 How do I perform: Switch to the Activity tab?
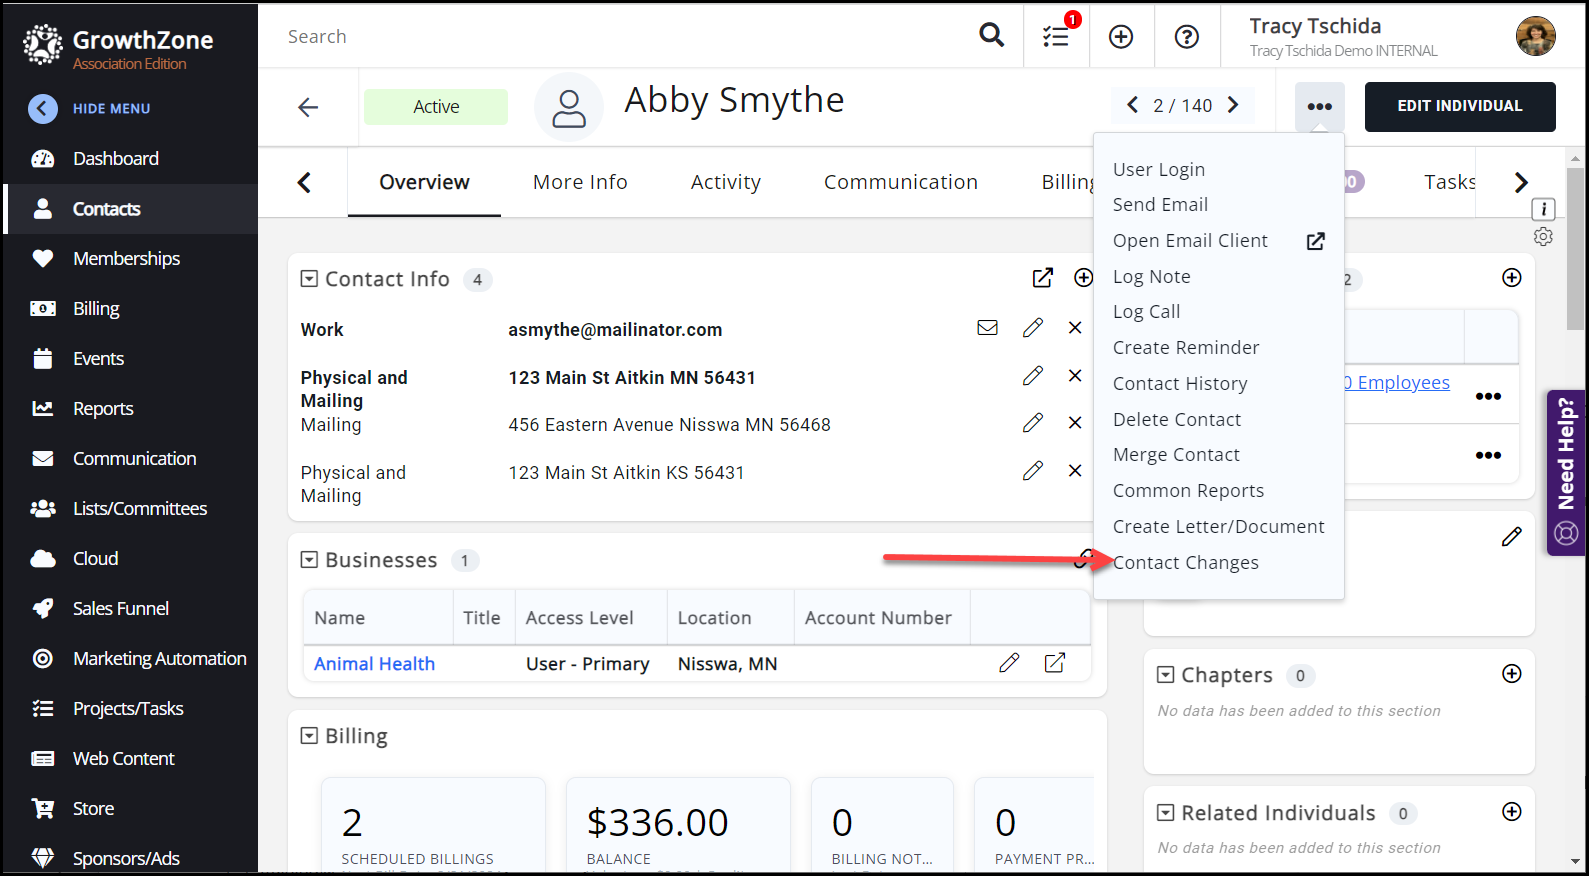click(x=725, y=182)
